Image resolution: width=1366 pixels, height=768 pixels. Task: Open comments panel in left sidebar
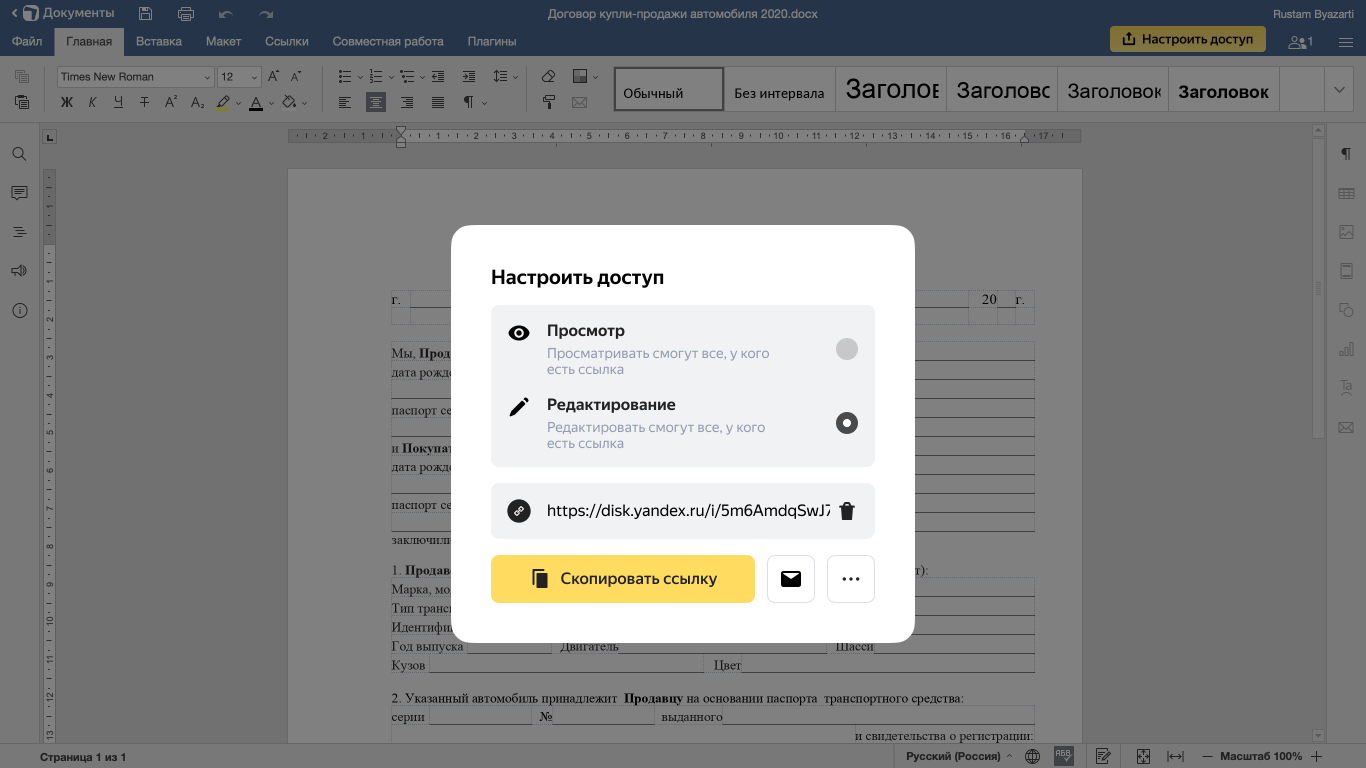(19, 193)
